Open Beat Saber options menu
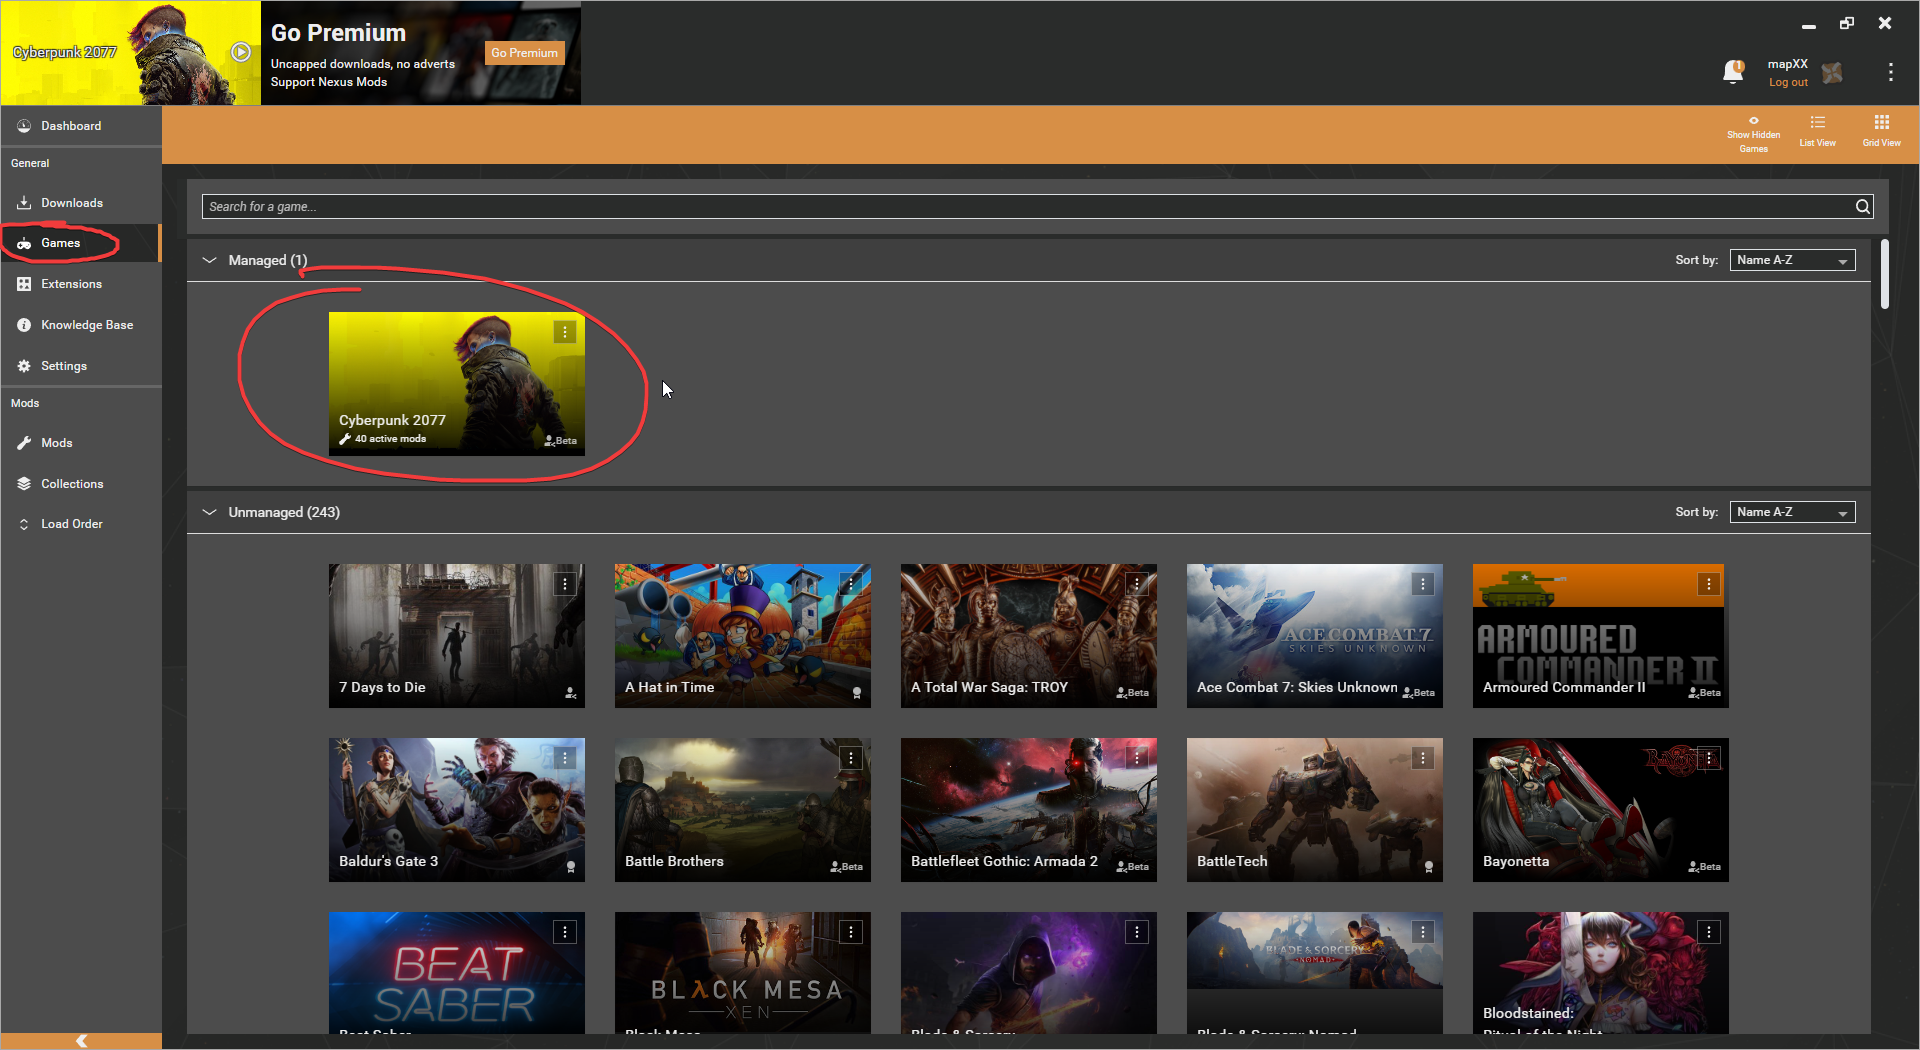 pos(565,932)
